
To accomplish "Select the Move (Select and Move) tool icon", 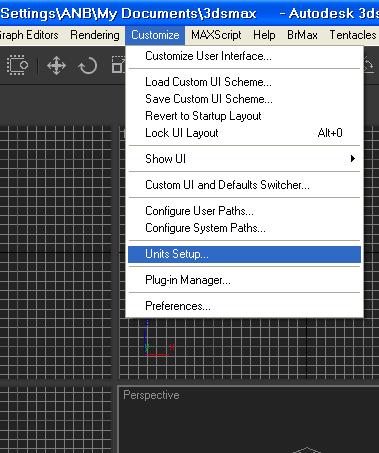I will 56,66.
